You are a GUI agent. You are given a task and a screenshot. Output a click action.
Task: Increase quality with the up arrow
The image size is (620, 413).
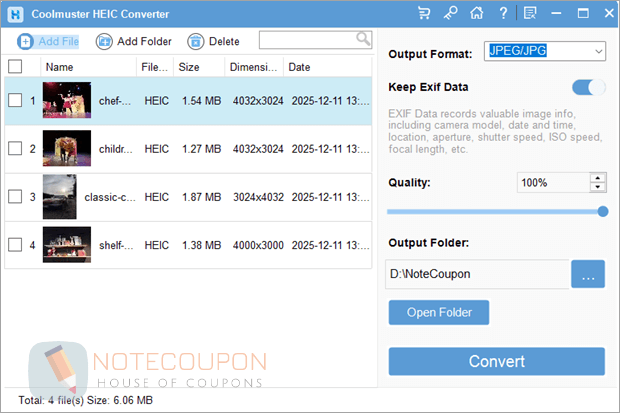[x=598, y=178]
